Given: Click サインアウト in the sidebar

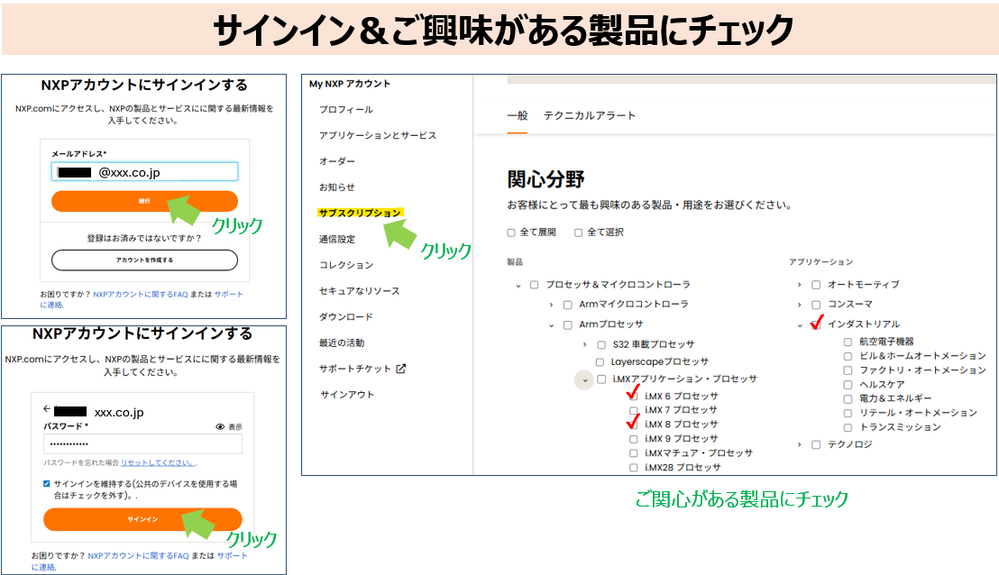Looking at the screenshot, I should (347, 395).
